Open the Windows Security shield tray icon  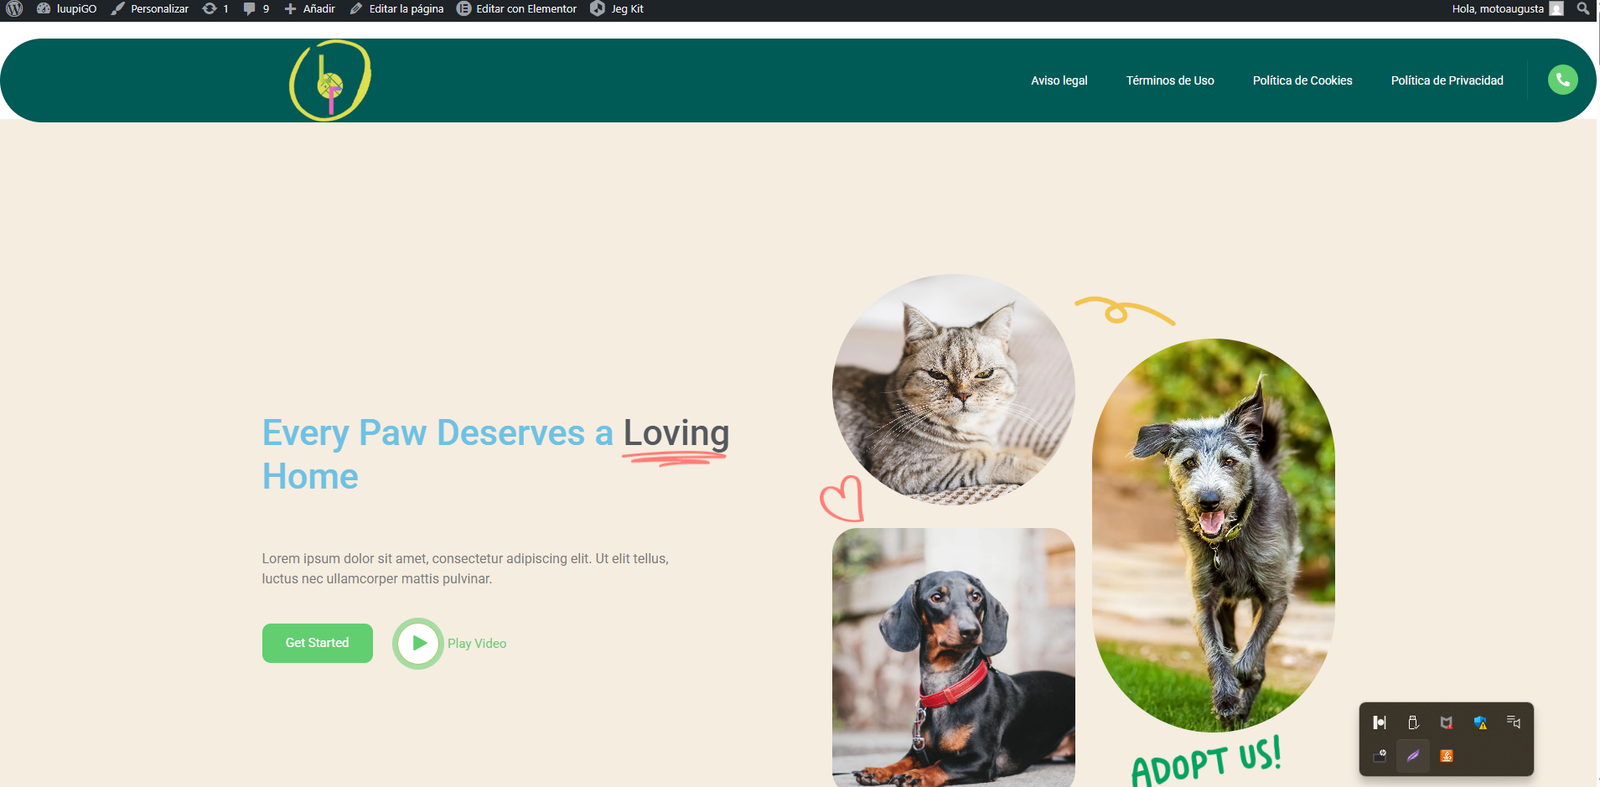1480,722
